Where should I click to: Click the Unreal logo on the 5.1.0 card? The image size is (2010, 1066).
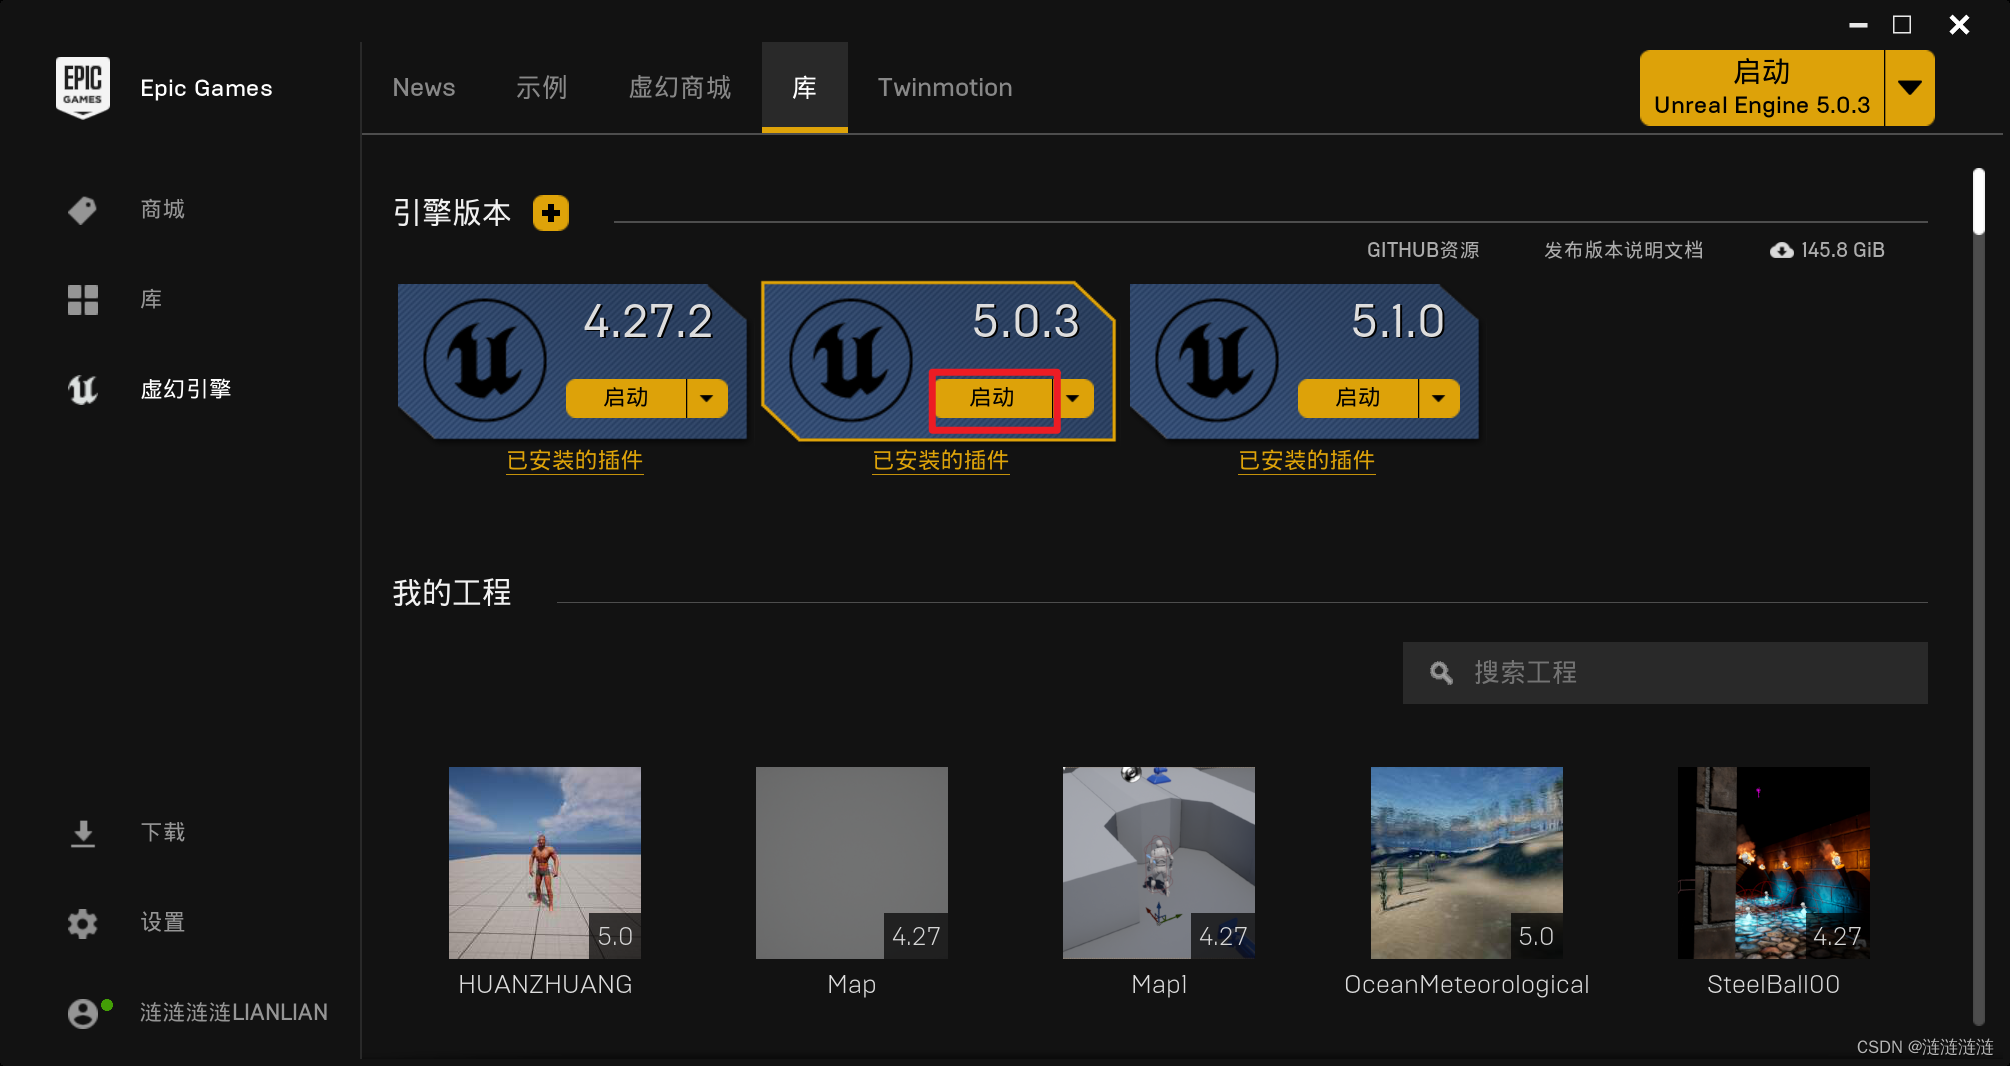[x=1217, y=360]
